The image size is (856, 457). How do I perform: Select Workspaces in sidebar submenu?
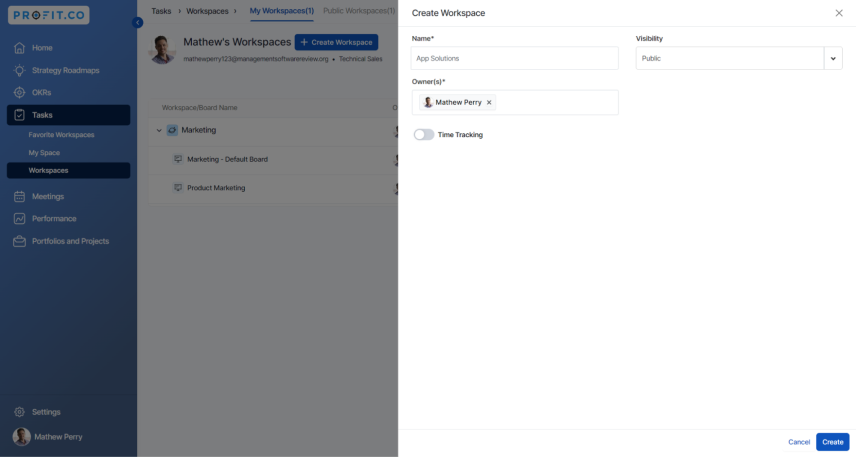click(68, 170)
